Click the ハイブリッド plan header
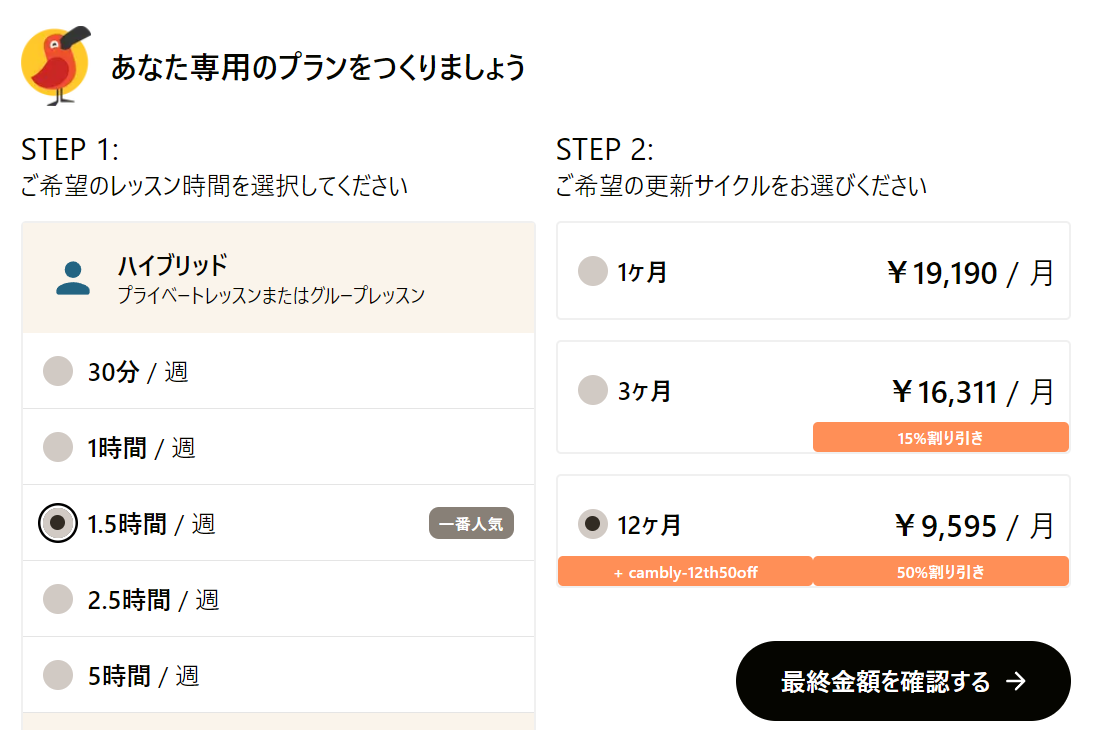1102x730 pixels. point(278,278)
